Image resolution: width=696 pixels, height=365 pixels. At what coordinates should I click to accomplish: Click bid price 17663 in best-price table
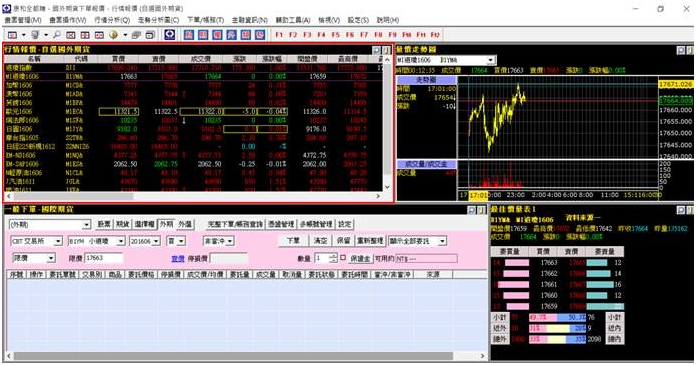[549, 262]
